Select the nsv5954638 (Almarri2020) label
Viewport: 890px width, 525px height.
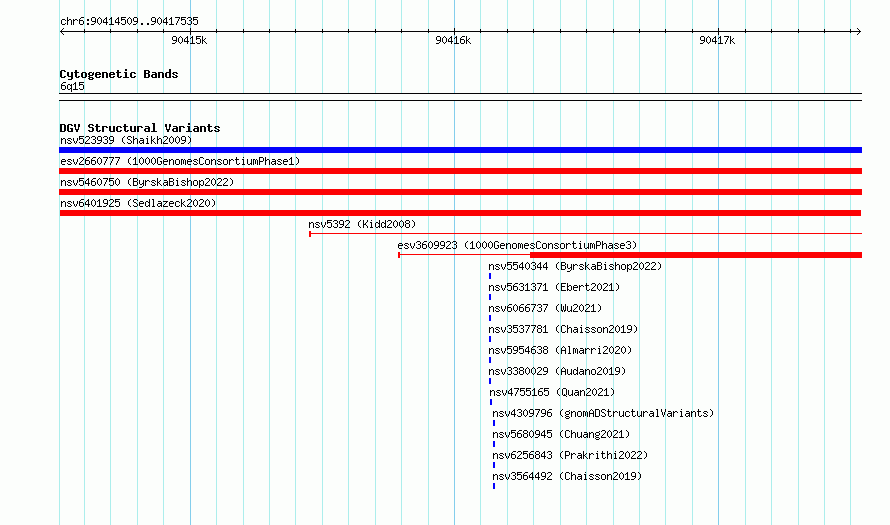tap(560, 350)
